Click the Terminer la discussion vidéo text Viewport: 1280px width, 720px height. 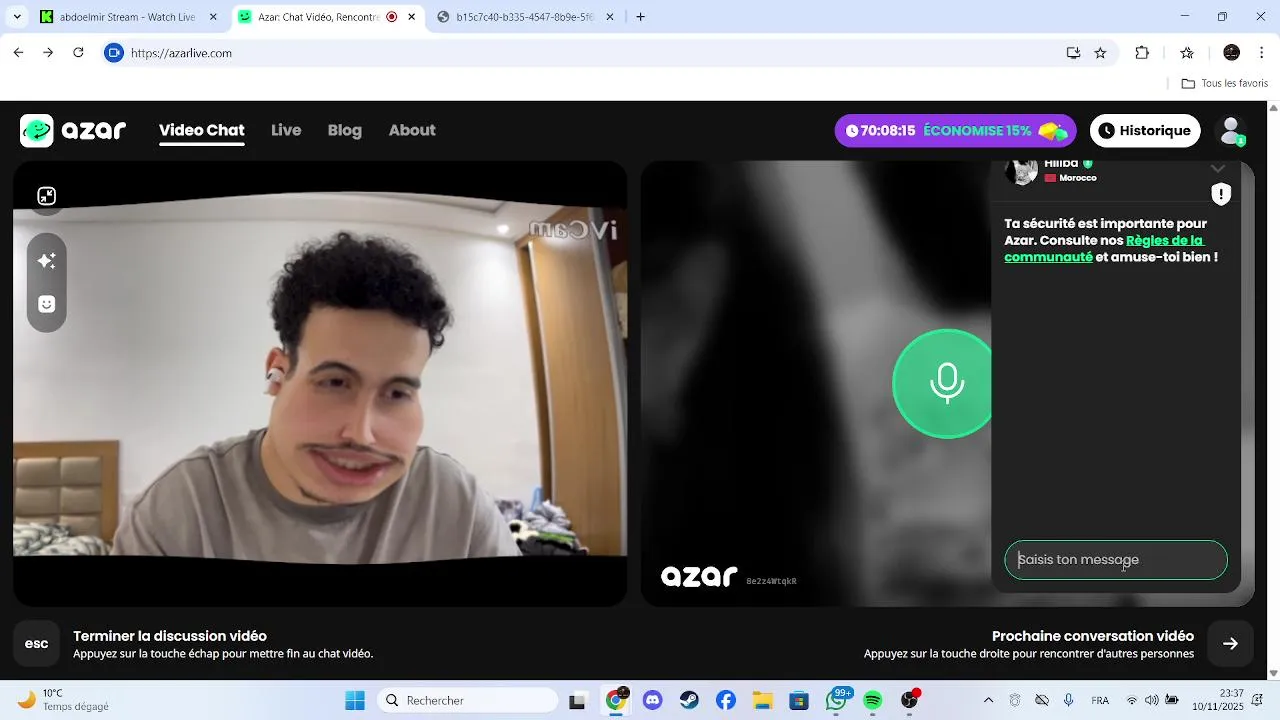(x=170, y=636)
